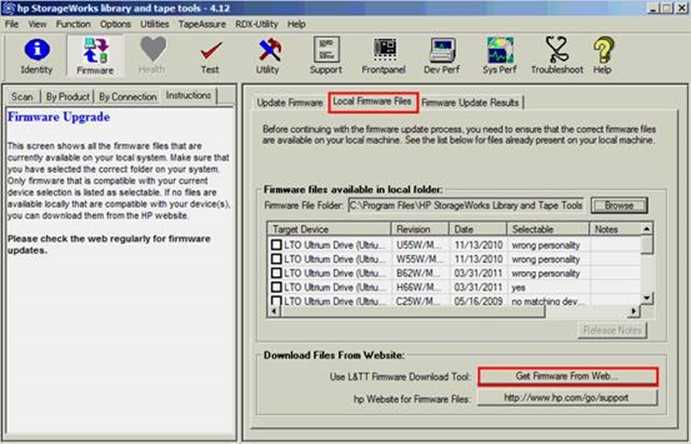Open the TapeAssure menu

pos(202,24)
